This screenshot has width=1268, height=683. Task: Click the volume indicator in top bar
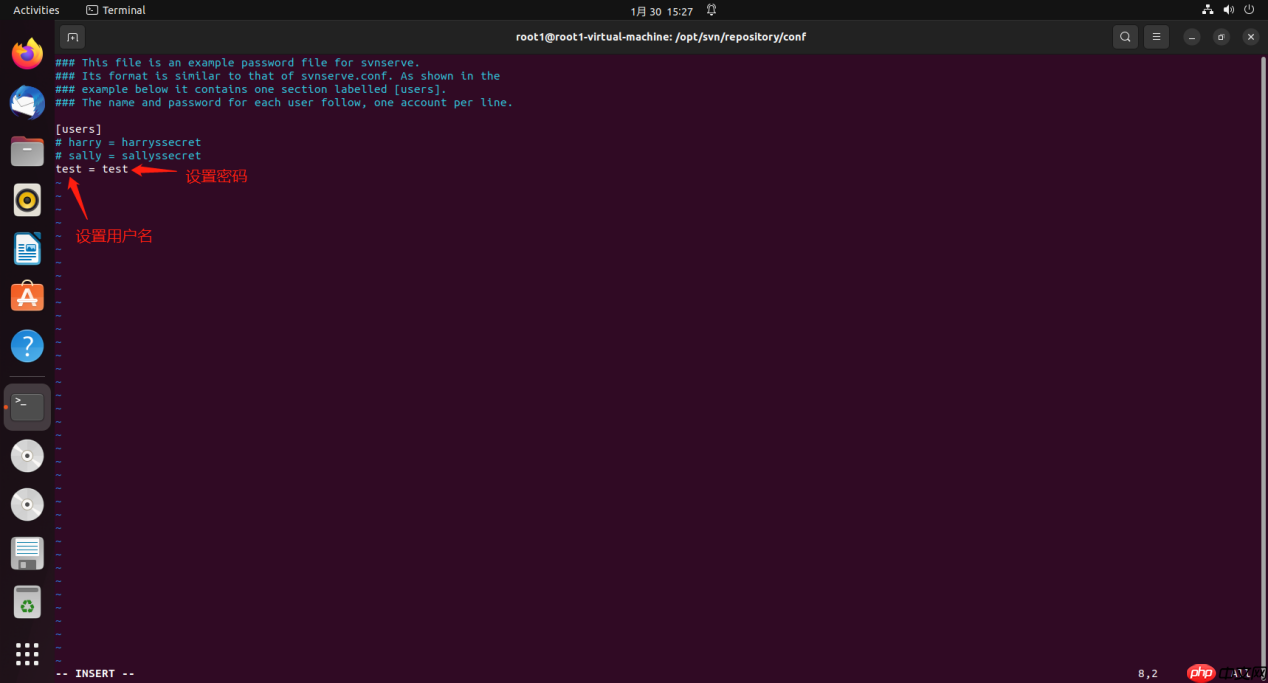(1228, 10)
